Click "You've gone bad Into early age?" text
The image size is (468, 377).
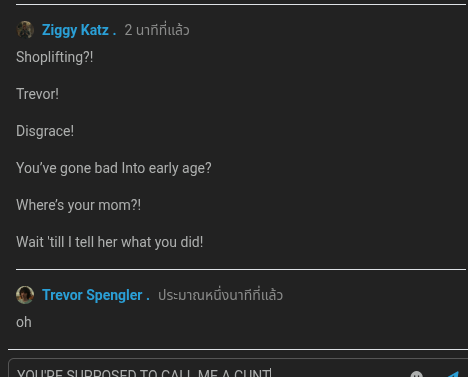click(114, 168)
